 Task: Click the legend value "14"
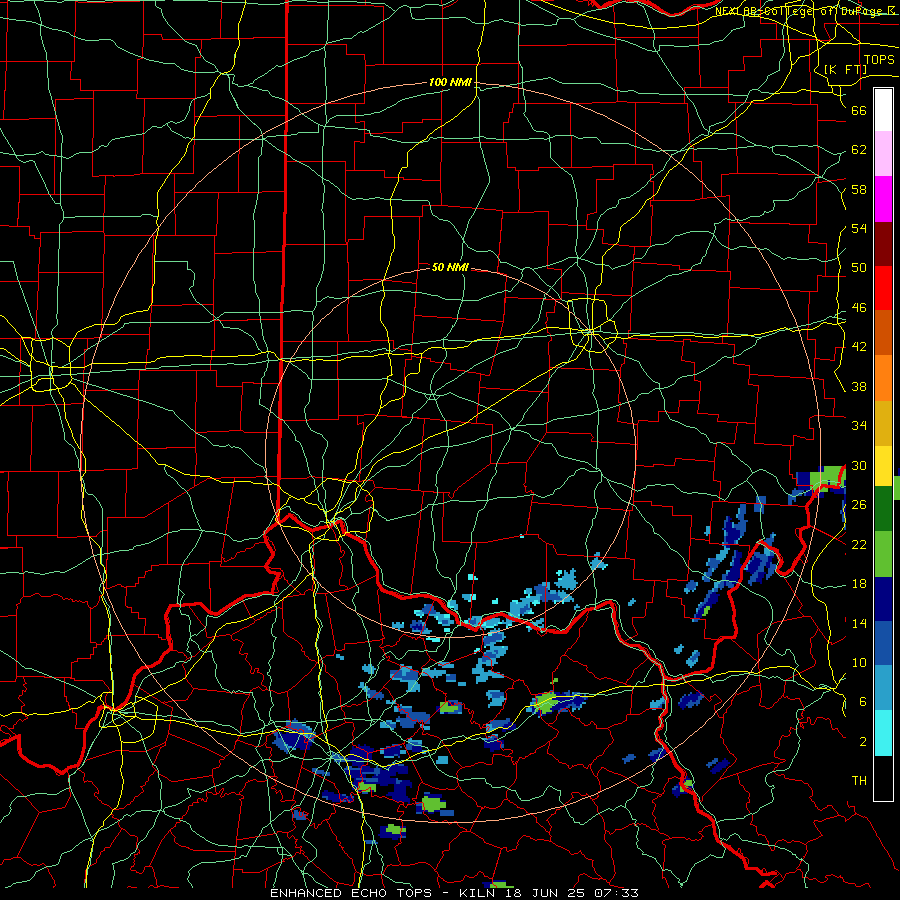(x=859, y=623)
